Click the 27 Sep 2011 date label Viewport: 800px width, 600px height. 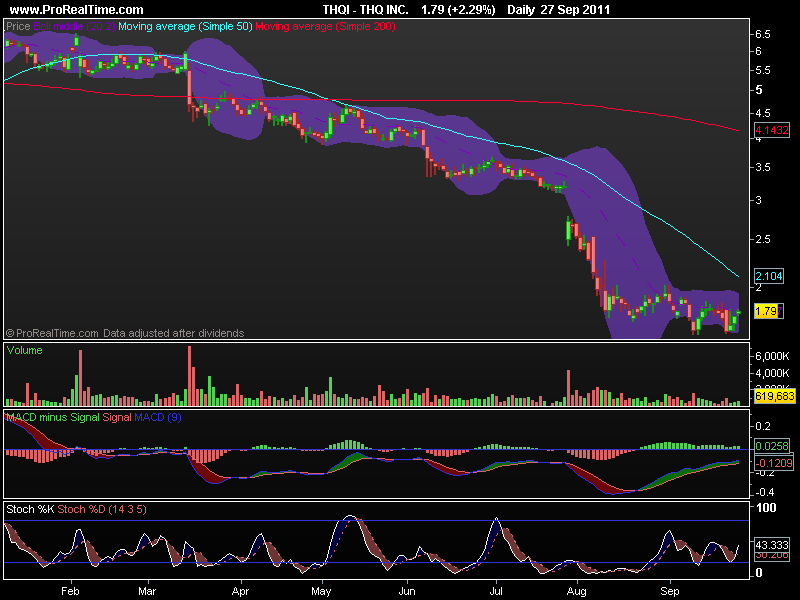[575, 10]
